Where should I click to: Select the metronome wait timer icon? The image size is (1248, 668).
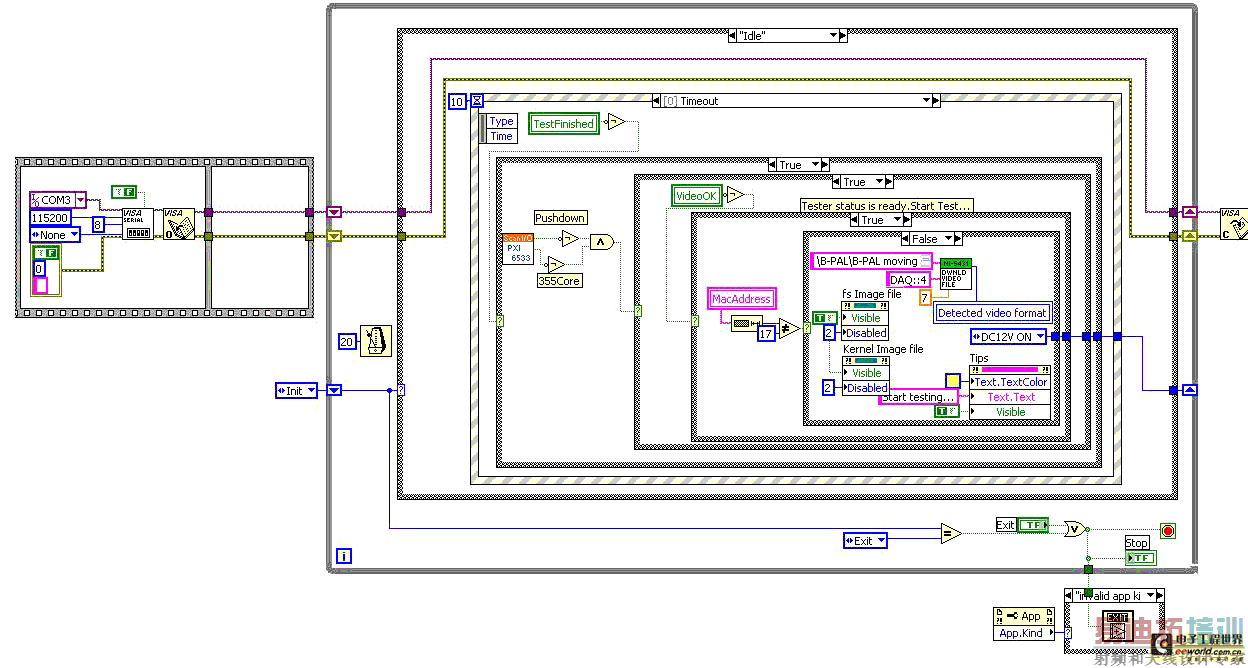[x=375, y=340]
